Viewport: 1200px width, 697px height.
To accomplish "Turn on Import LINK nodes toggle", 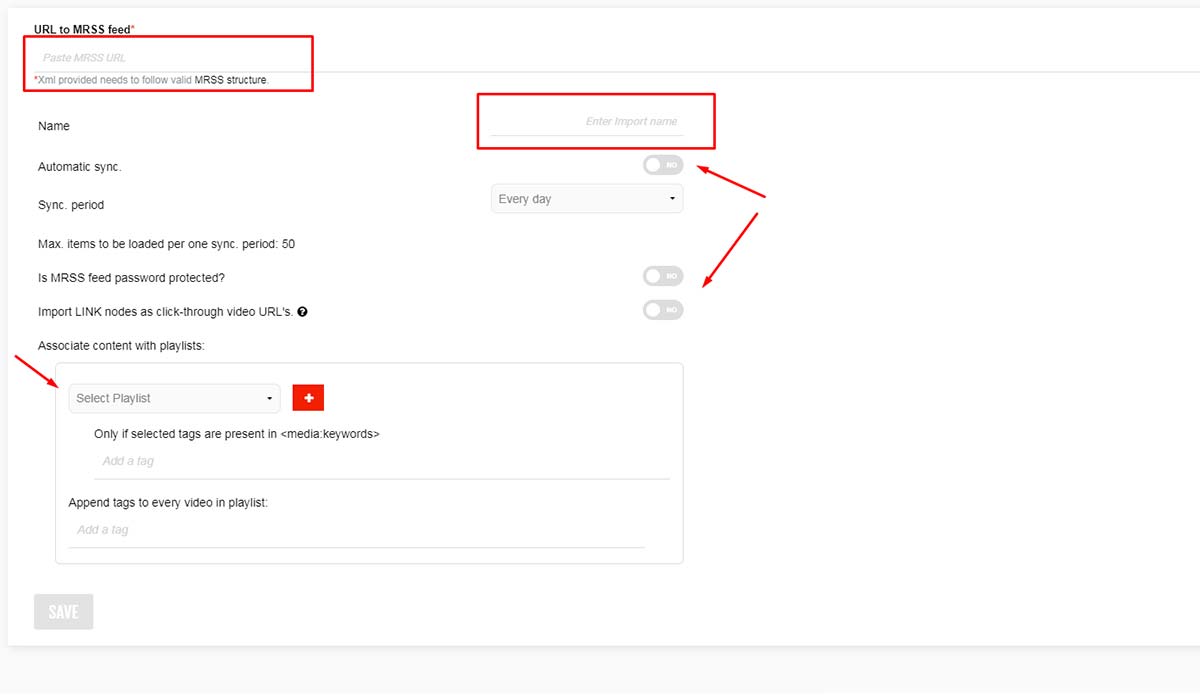I will click(663, 310).
